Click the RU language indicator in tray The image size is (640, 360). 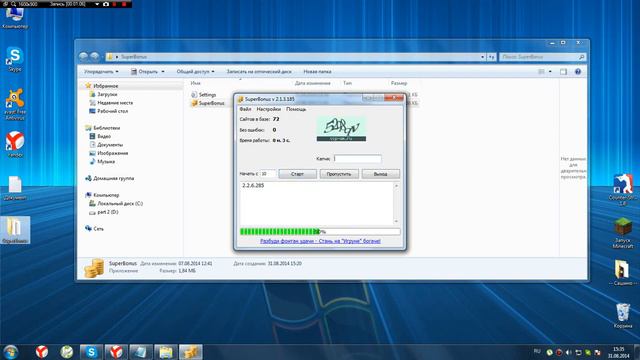537,351
